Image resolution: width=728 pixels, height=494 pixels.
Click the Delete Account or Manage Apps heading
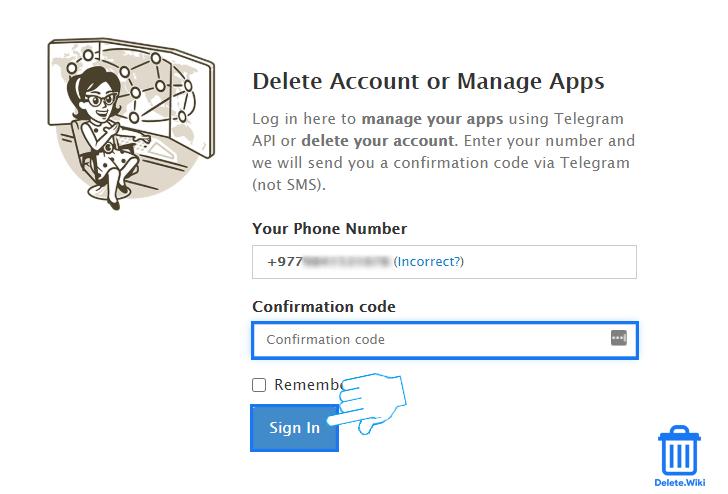coord(428,81)
